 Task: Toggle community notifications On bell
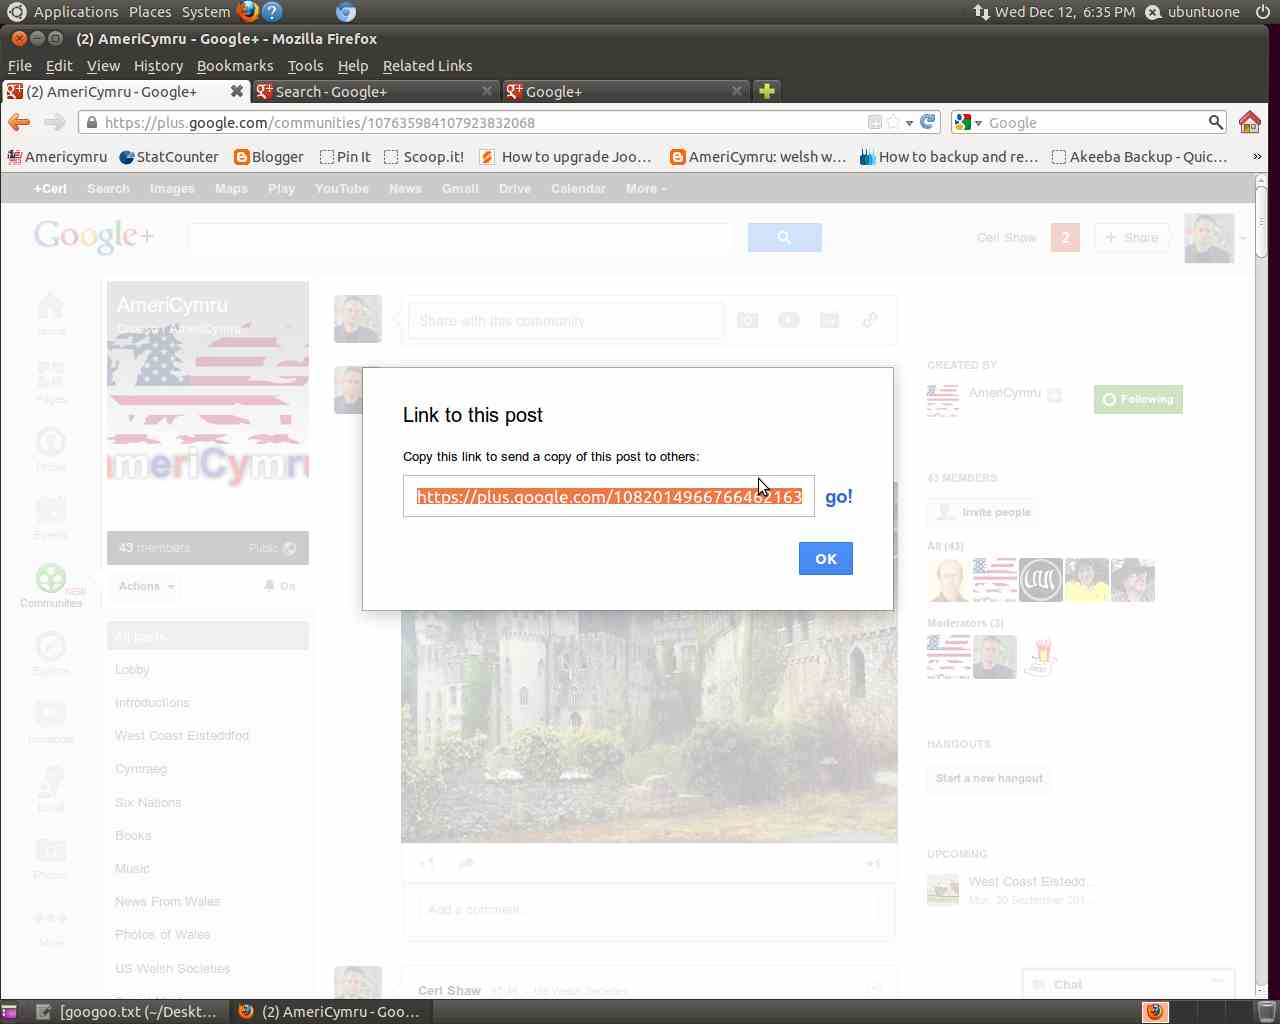click(x=280, y=586)
